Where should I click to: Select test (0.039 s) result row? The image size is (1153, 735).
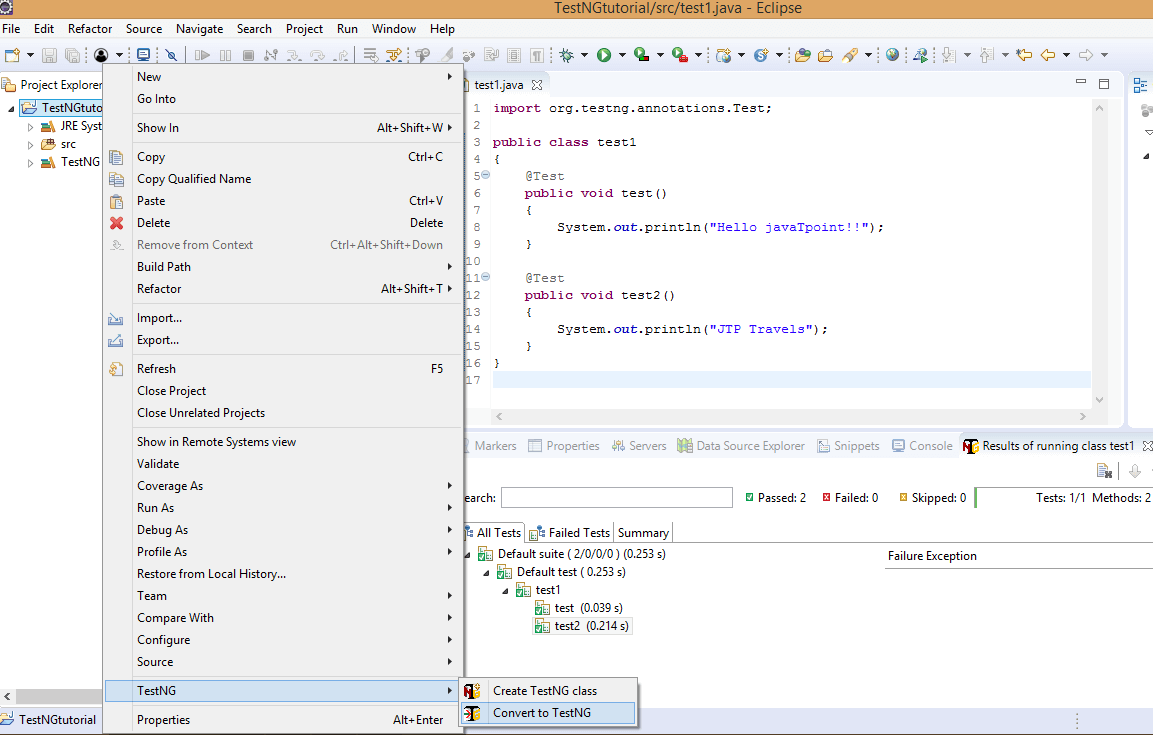[x=579, y=608]
